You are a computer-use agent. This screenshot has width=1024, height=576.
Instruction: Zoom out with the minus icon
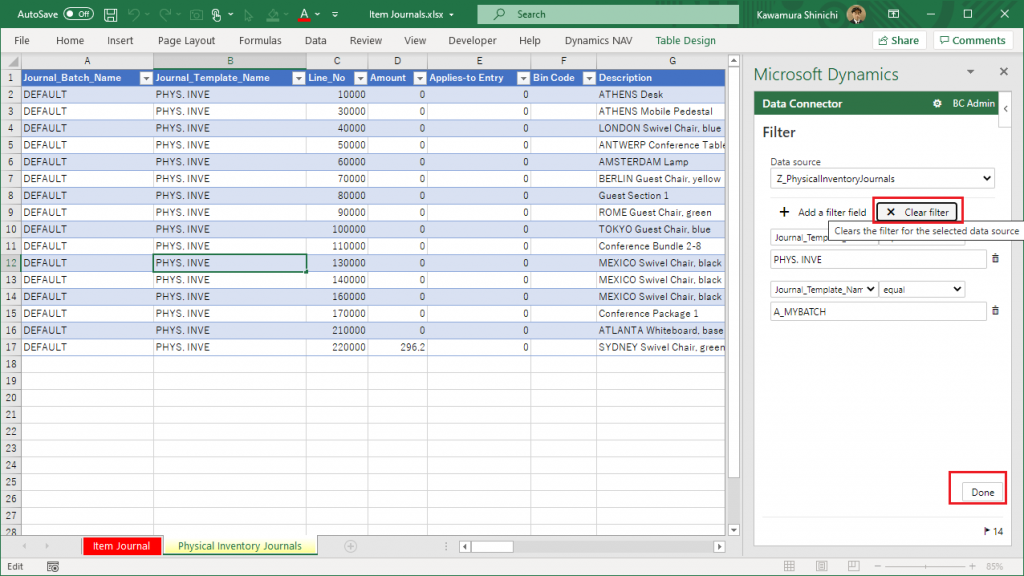point(878,566)
